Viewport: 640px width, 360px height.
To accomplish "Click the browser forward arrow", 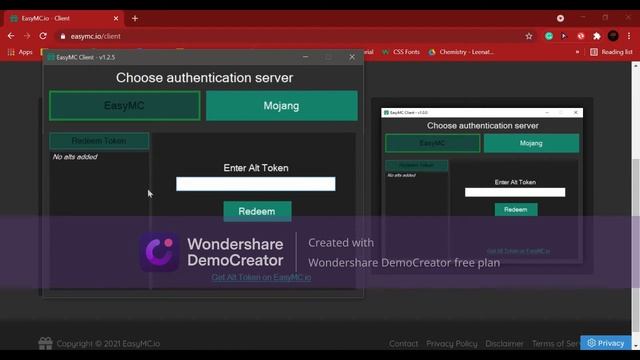I will coord(27,36).
